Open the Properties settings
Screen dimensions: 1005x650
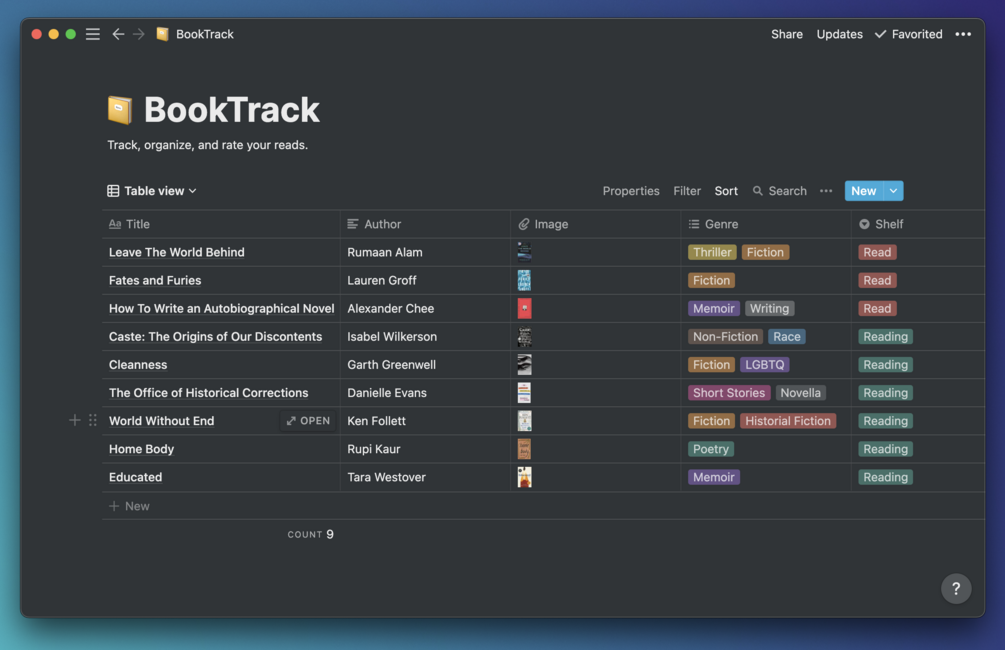(631, 191)
